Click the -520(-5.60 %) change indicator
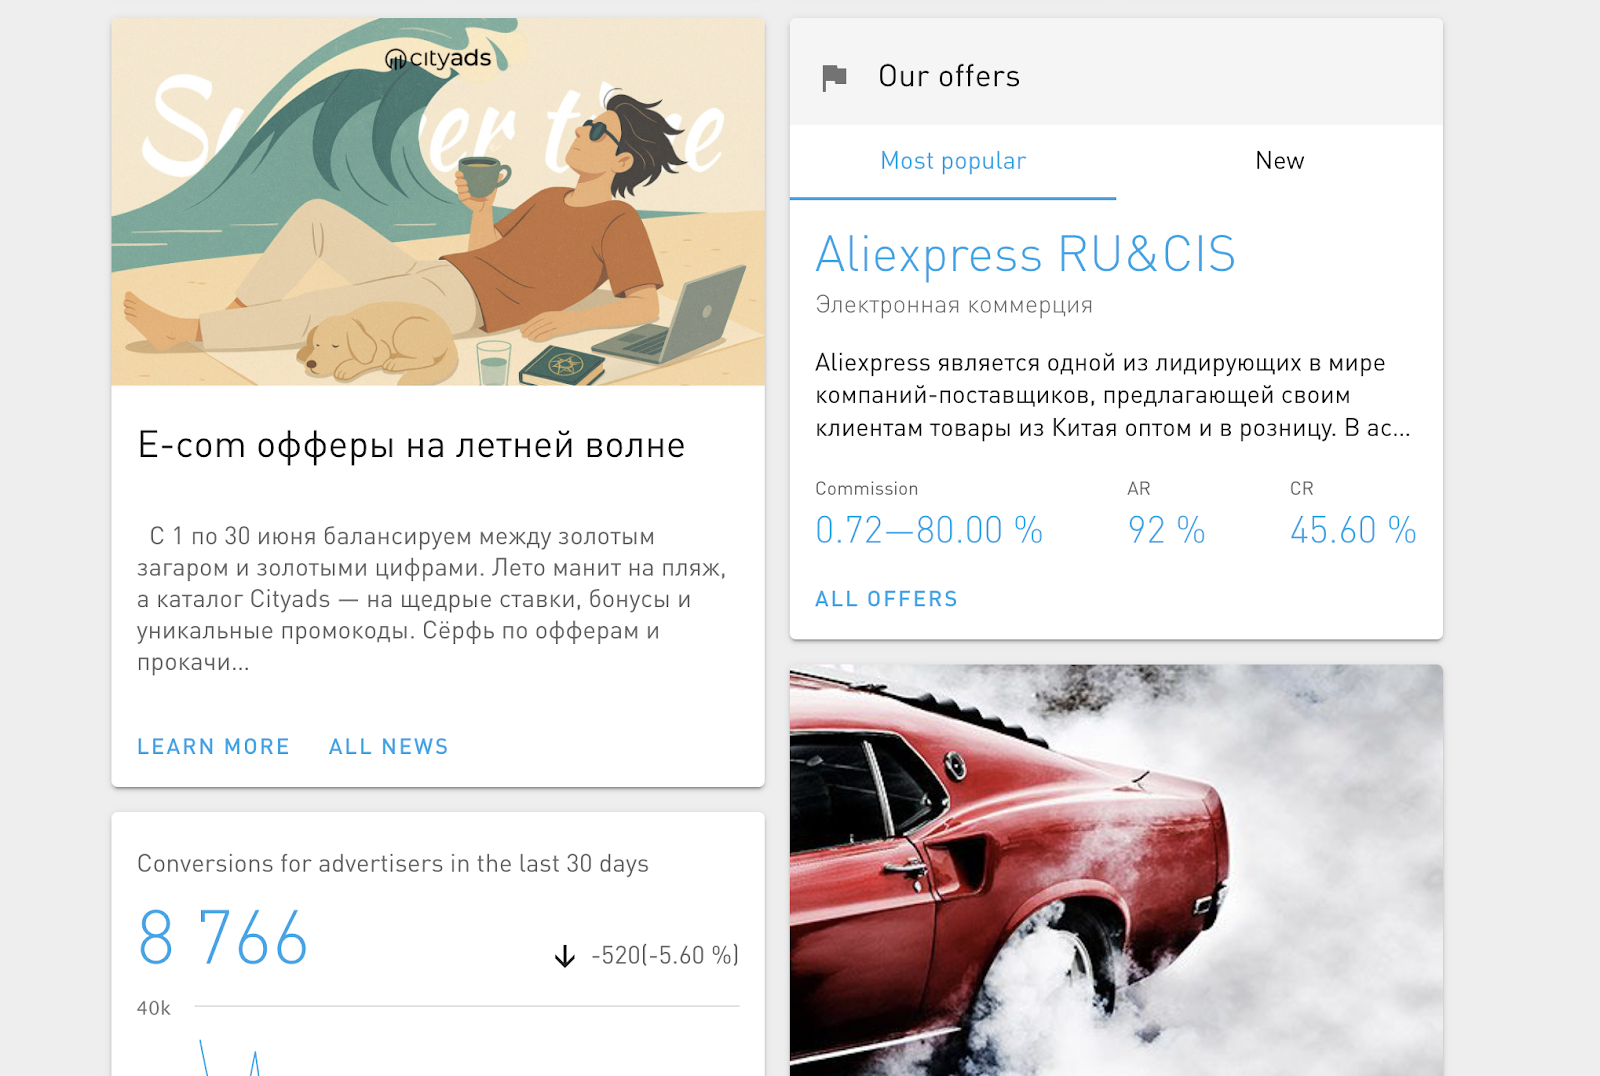The height and width of the screenshot is (1076, 1600). coord(665,956)
